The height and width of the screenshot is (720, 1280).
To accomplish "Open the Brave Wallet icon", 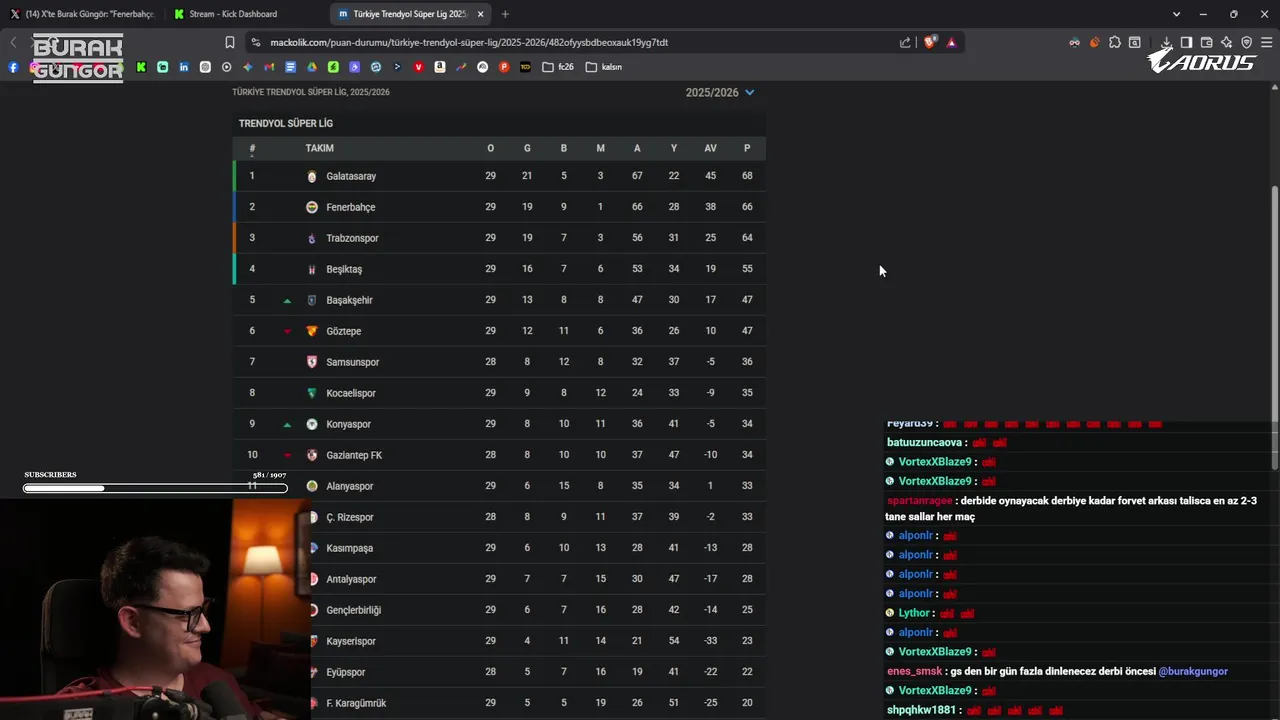I will point(1206,42).
